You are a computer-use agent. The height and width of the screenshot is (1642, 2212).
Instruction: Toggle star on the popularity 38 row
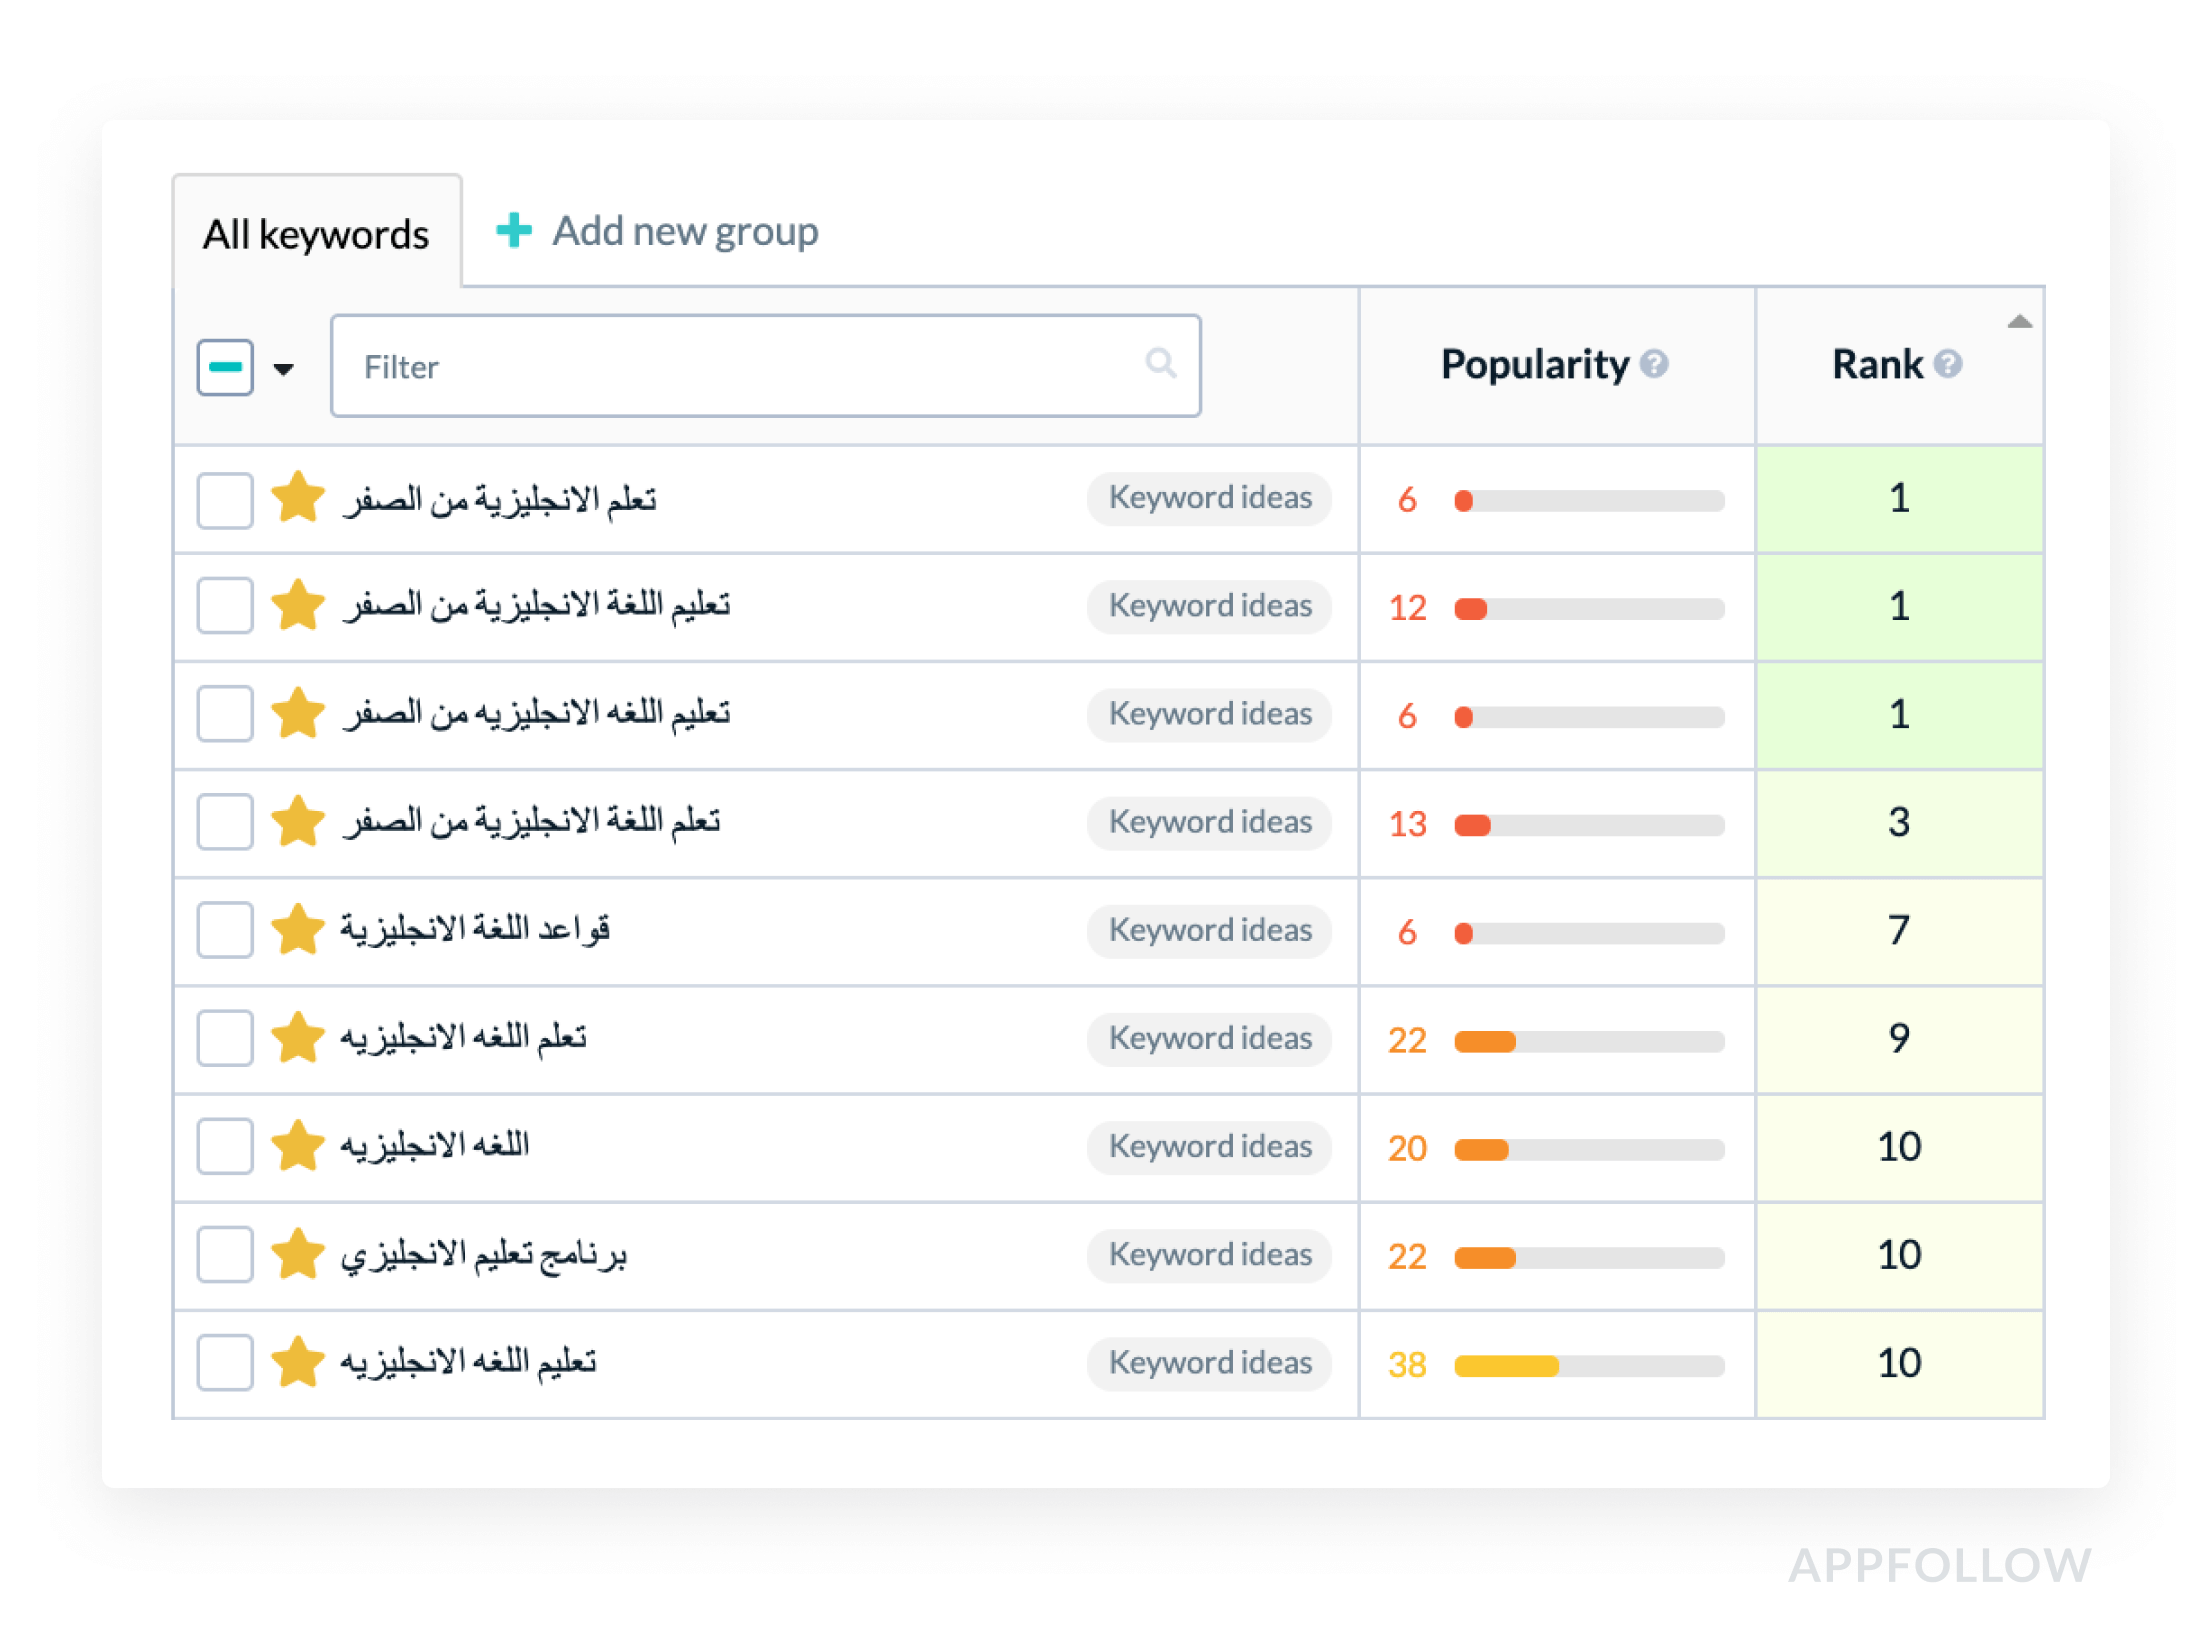298,1362
